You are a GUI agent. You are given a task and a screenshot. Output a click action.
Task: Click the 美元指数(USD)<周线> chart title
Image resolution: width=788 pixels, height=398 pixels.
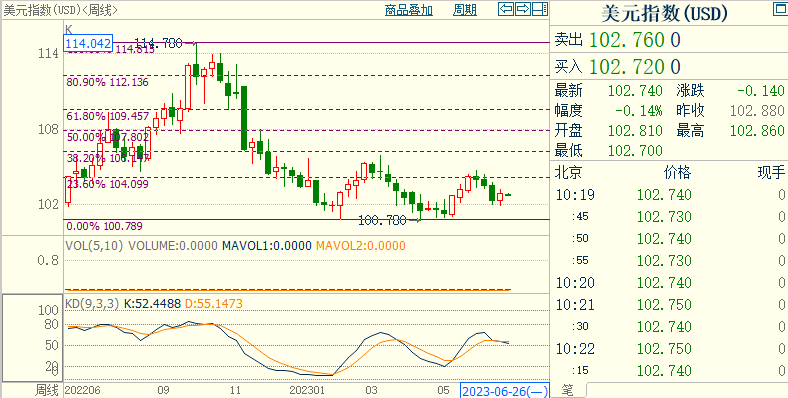click(x=61, y=10)
